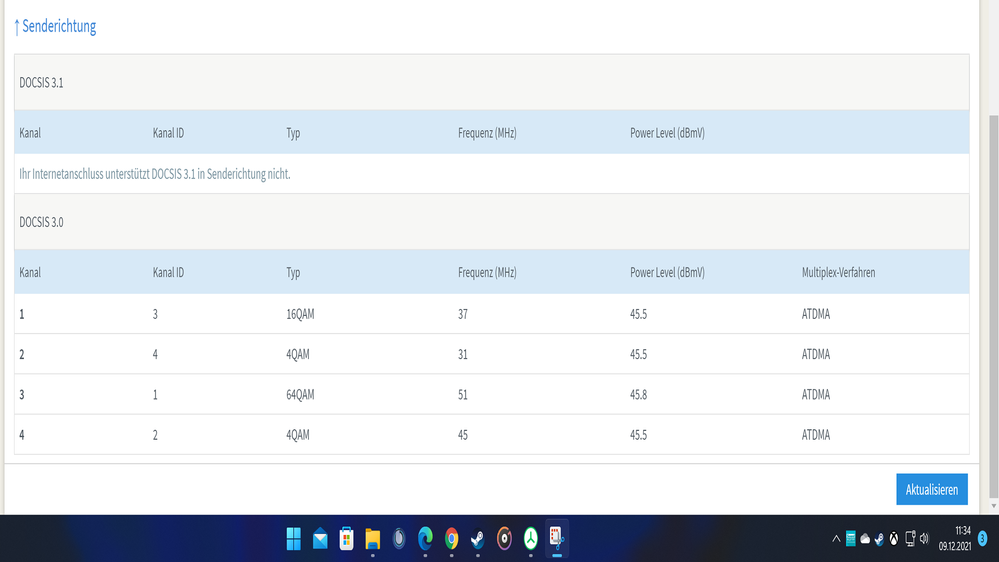Open the clock and date 09.12.2021
Image resolution: width=999 pixels, height=562 pixels.
click(954, 538)
